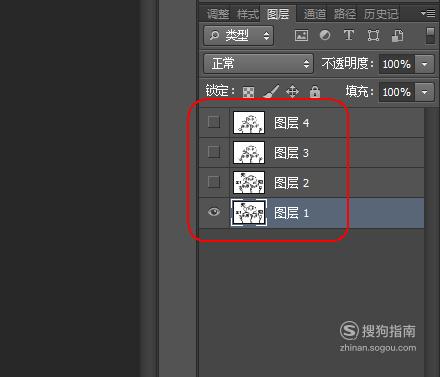Open the layers panel flyout menu

428,14
